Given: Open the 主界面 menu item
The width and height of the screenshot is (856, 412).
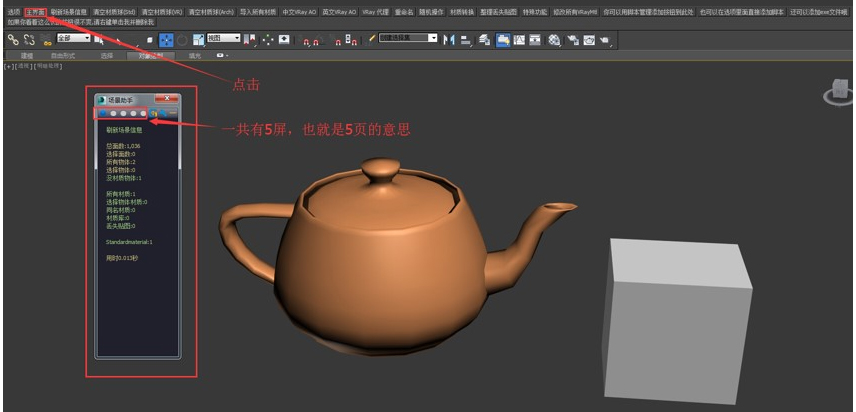Looking at the screenshot, I should (35, 12).
